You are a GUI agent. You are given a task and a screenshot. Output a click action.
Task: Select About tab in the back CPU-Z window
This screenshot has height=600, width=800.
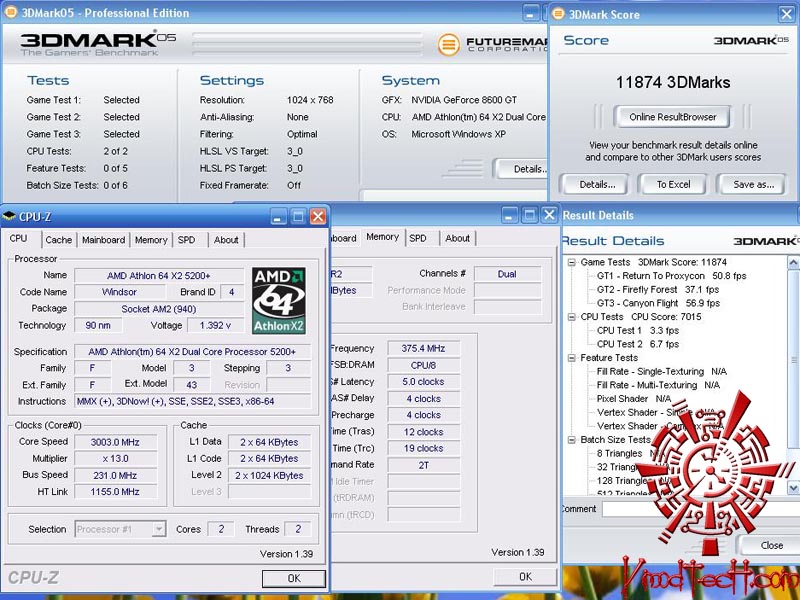click(x=458, y=238)
